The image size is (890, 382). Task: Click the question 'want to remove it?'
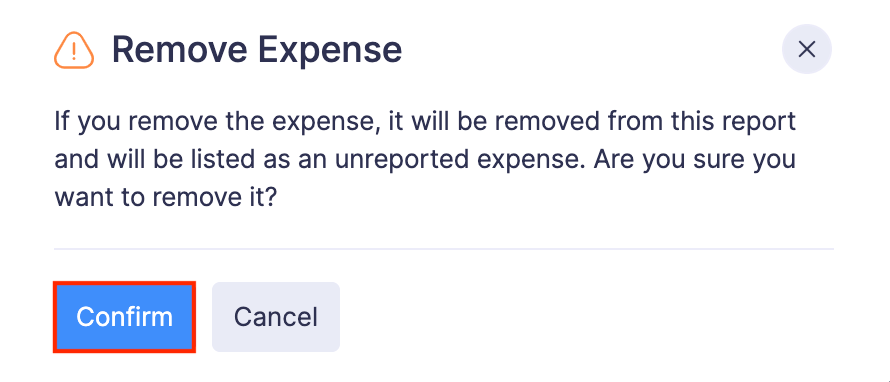tap(166, 199)
